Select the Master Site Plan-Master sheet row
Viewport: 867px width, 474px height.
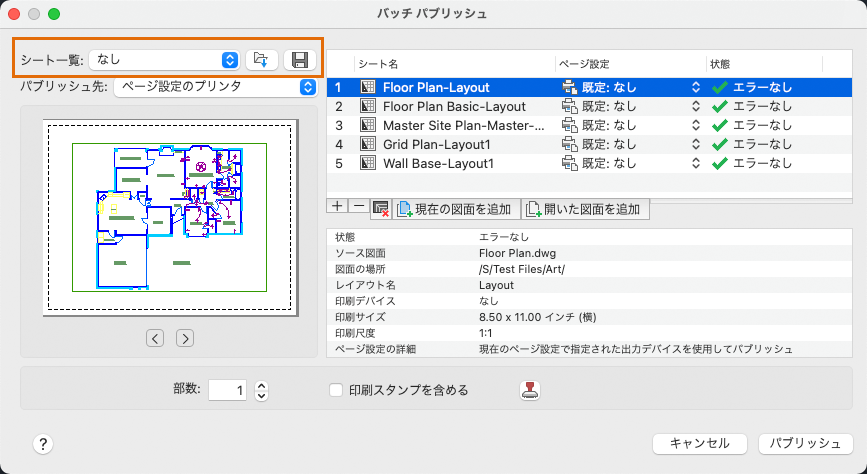(589, 126)
